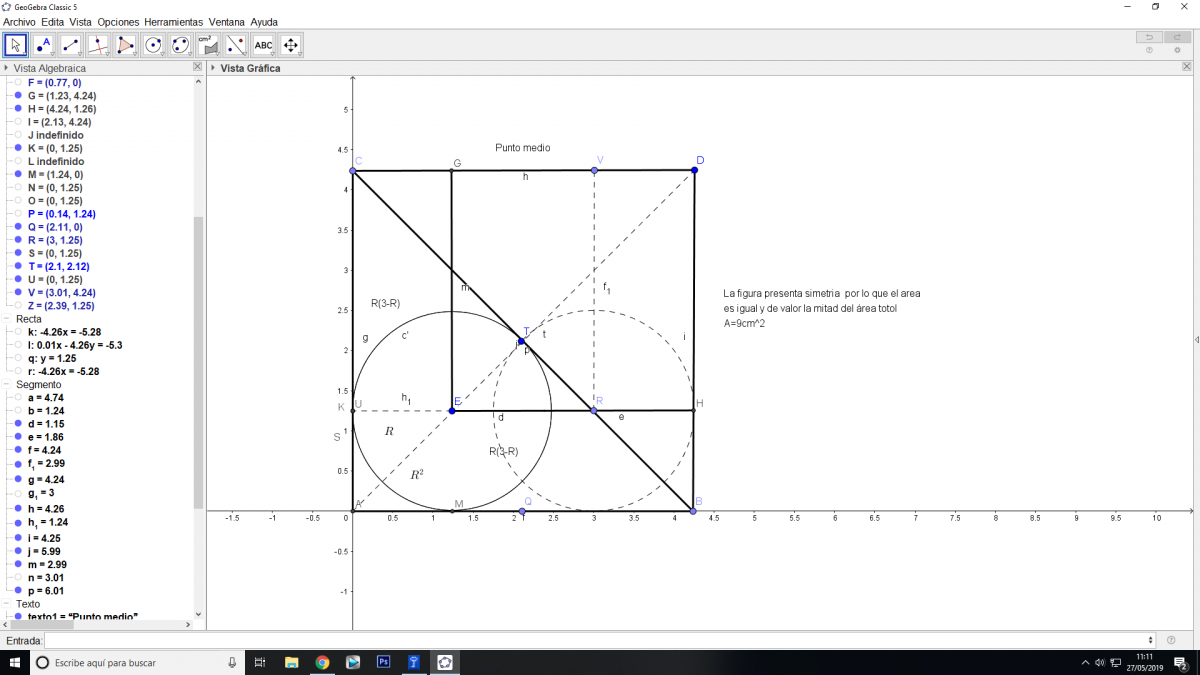Select the Polygon tool
The height and width of the screenshot is (675, 1200).
[126, 45]
